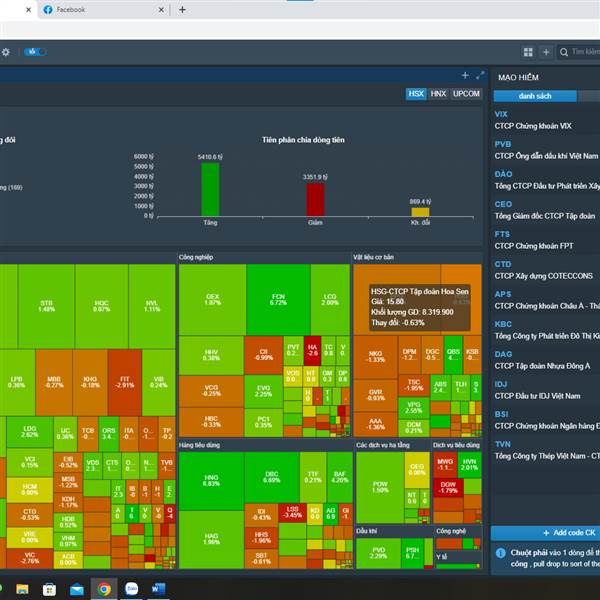Select IDJ in the watchlist
The width and height of the screenshot is (600, 600).
tap(547, 390)
